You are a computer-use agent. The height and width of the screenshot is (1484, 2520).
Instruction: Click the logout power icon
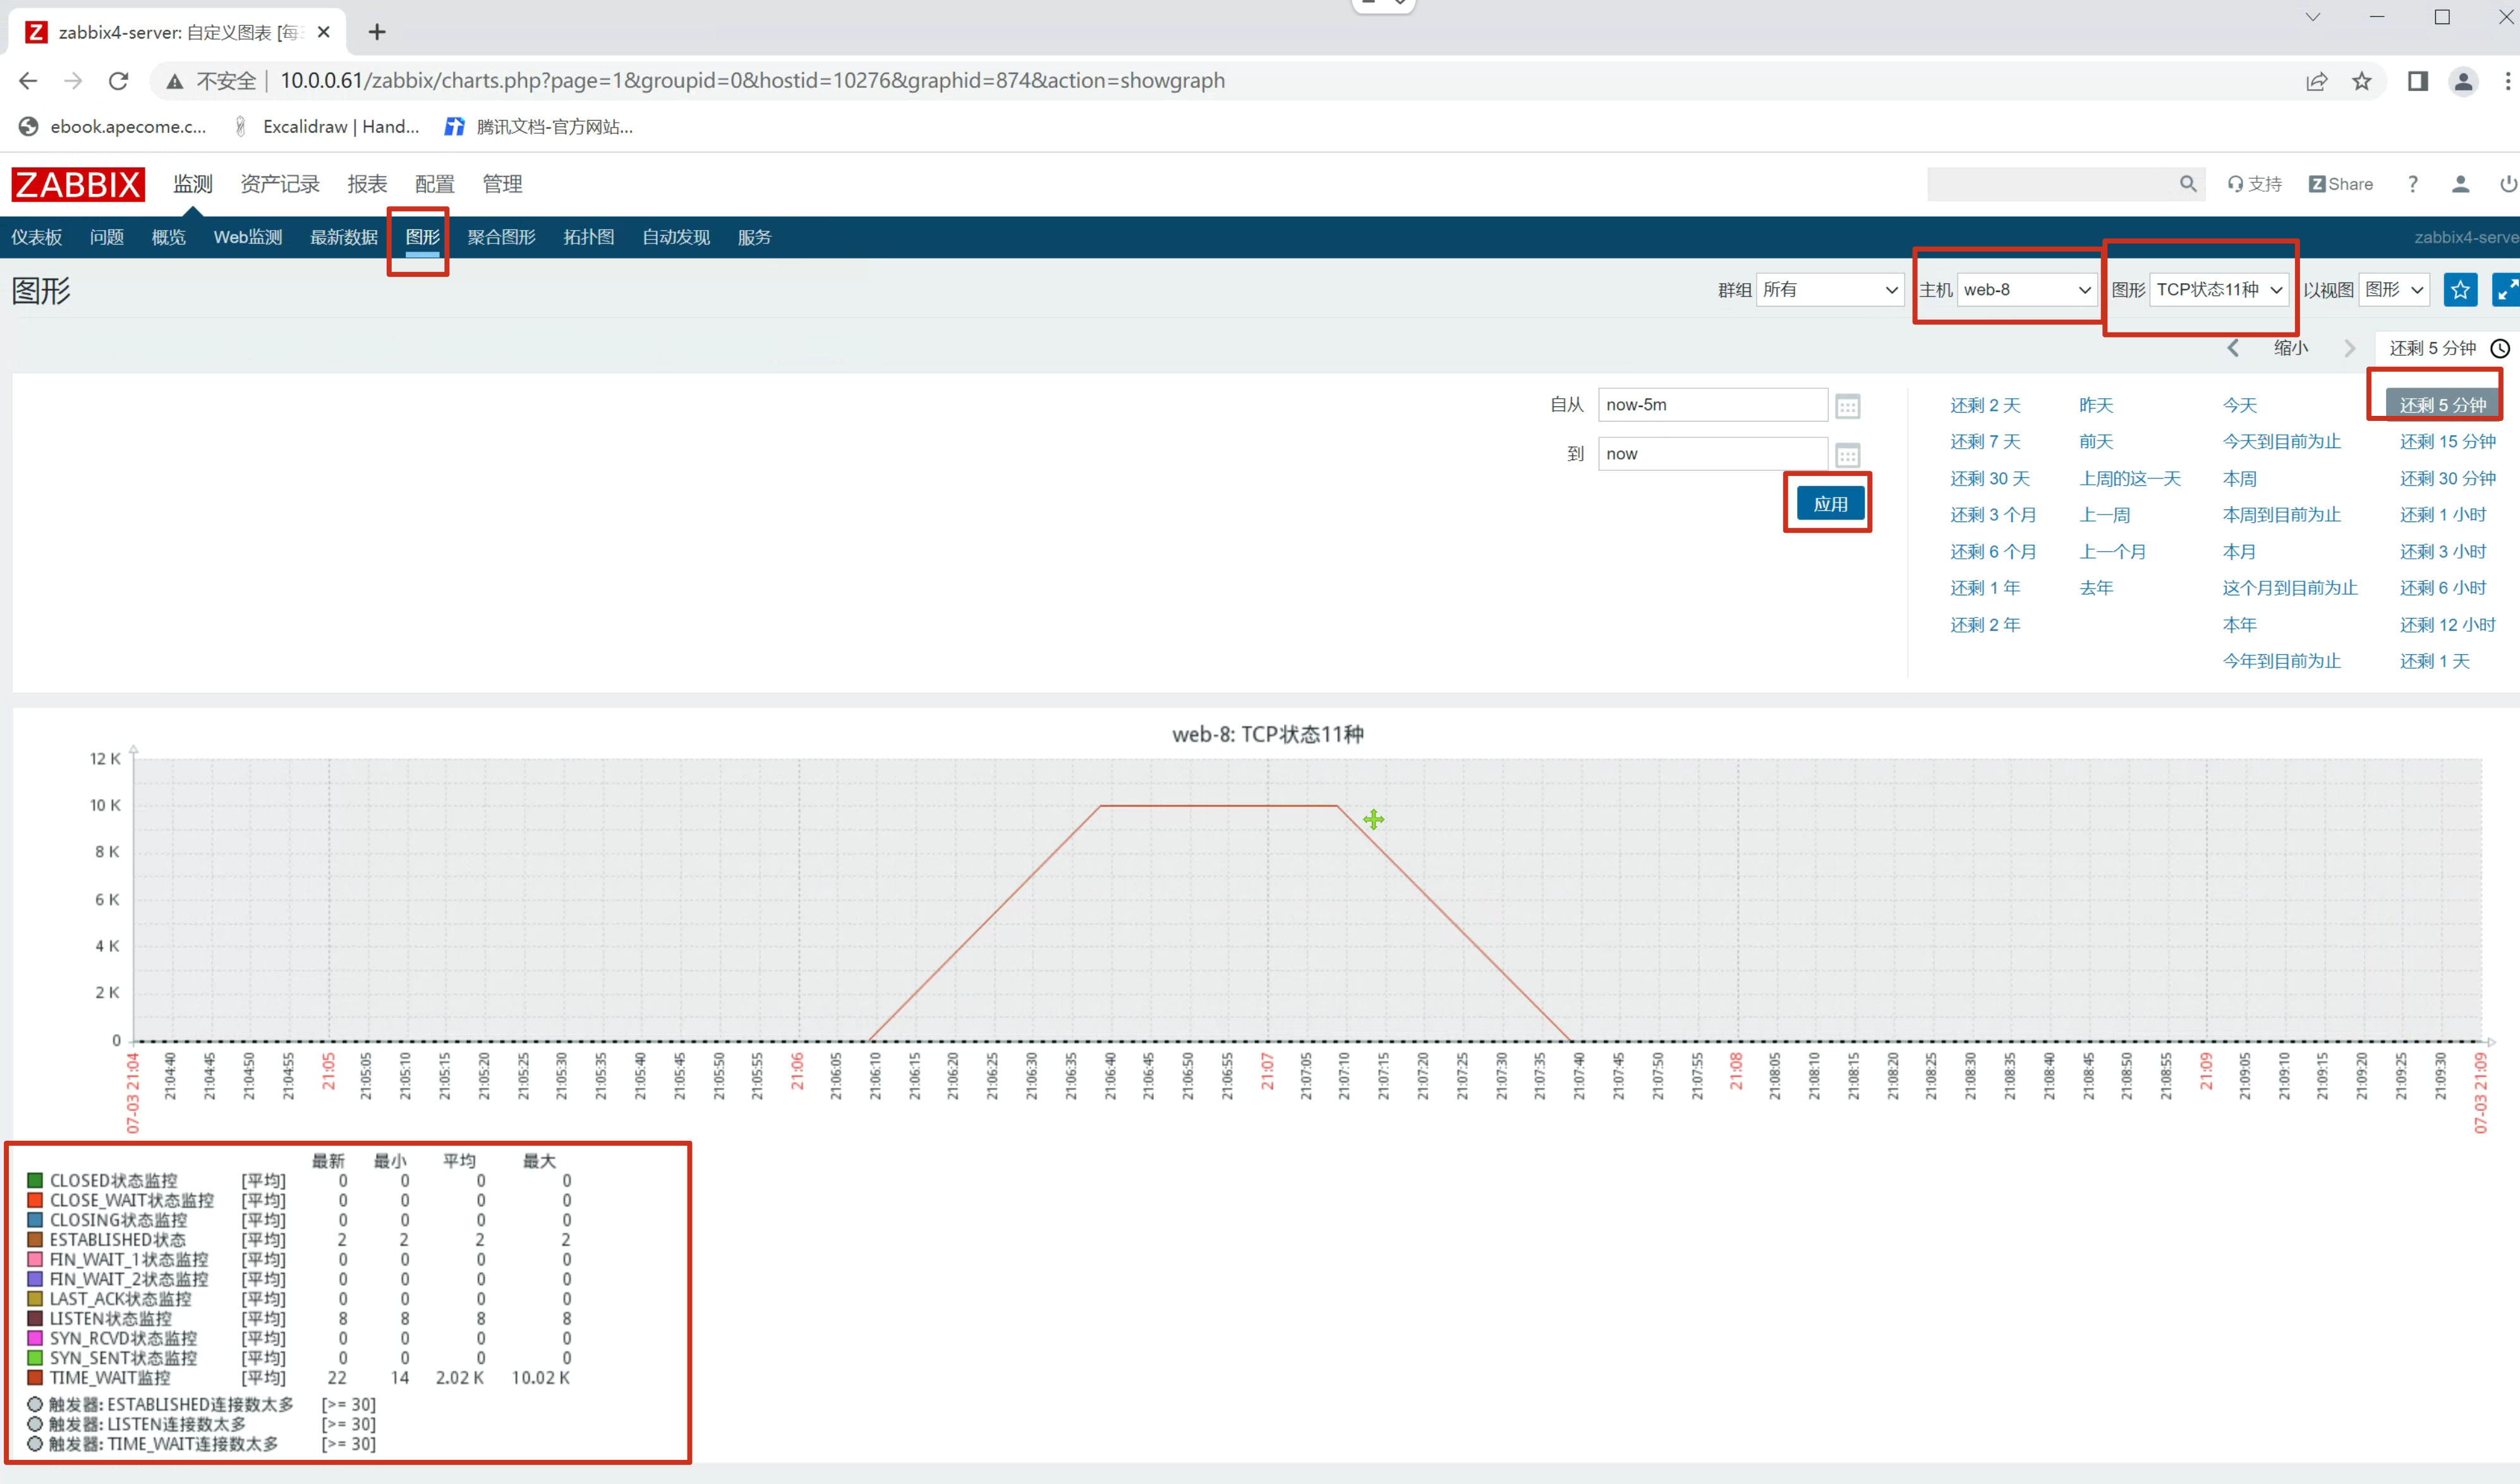click(x=2507, y=184)
